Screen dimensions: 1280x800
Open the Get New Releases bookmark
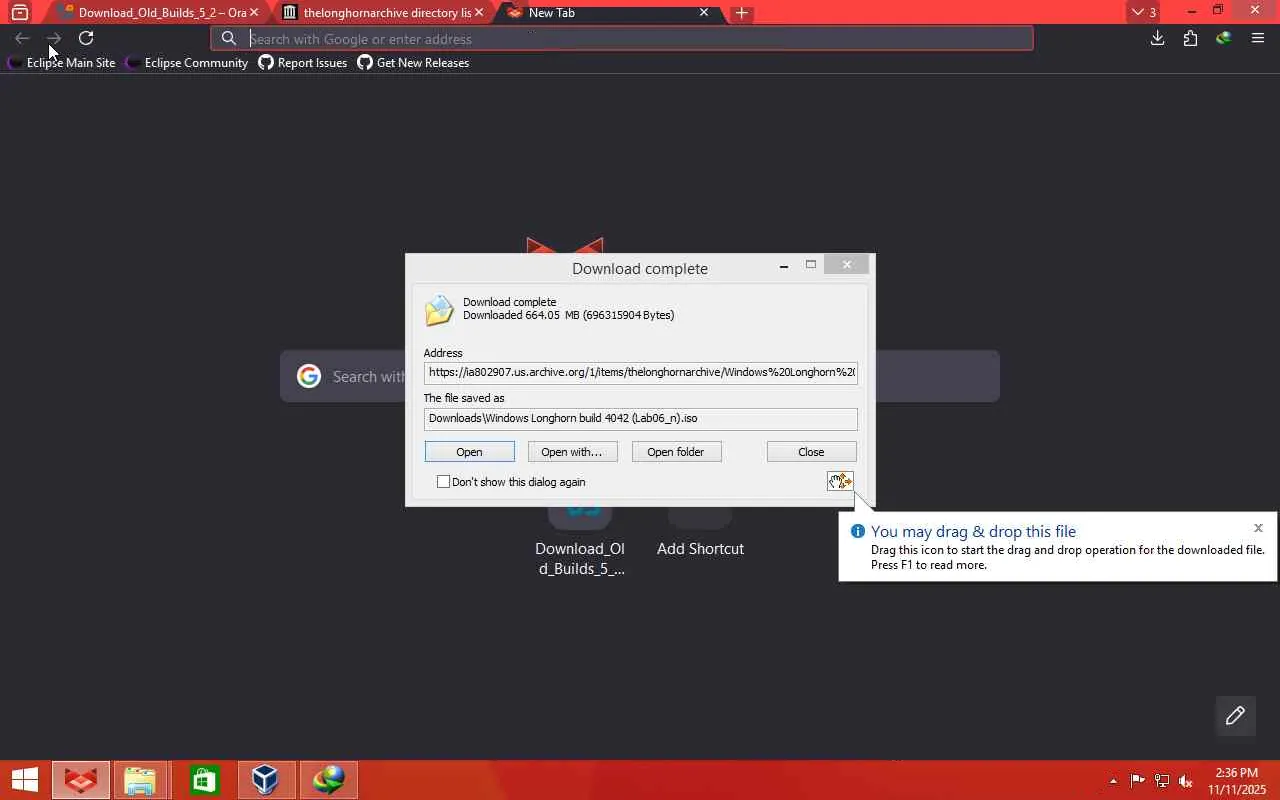pos(413,63)
